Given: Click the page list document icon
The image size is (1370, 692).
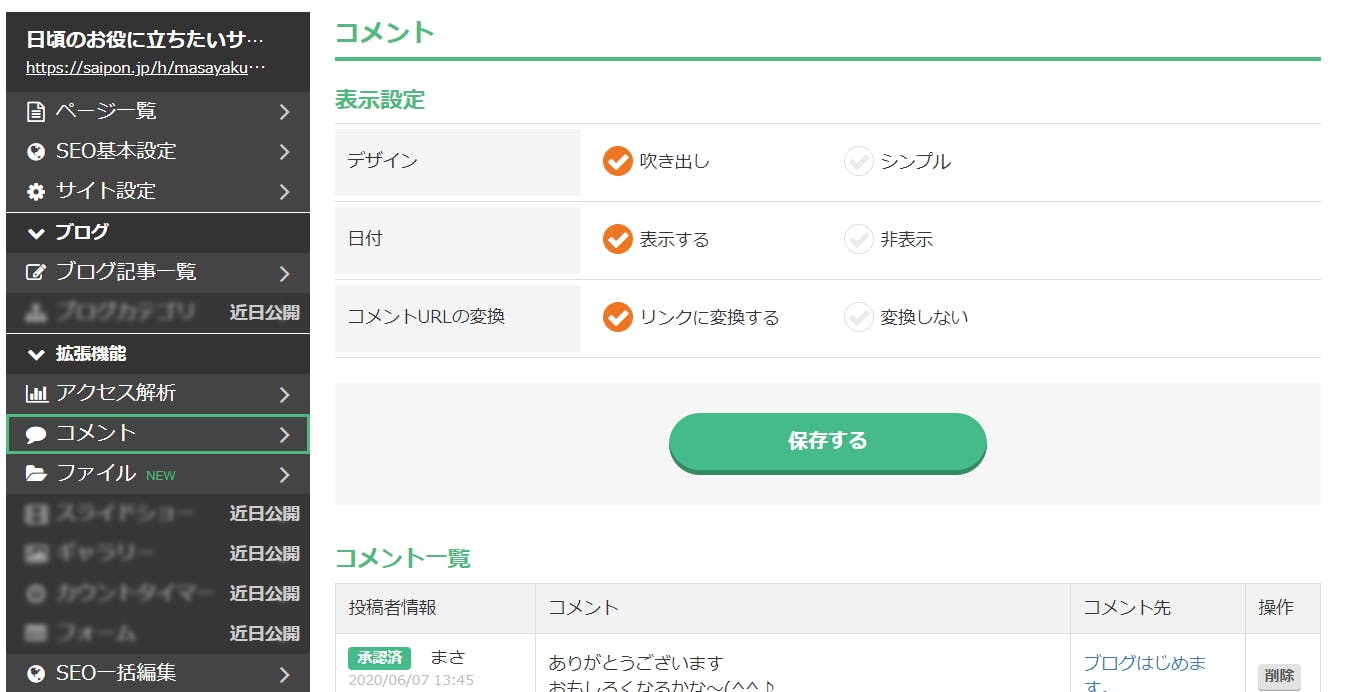Looking at the screenshot, I should coord(36,111).
